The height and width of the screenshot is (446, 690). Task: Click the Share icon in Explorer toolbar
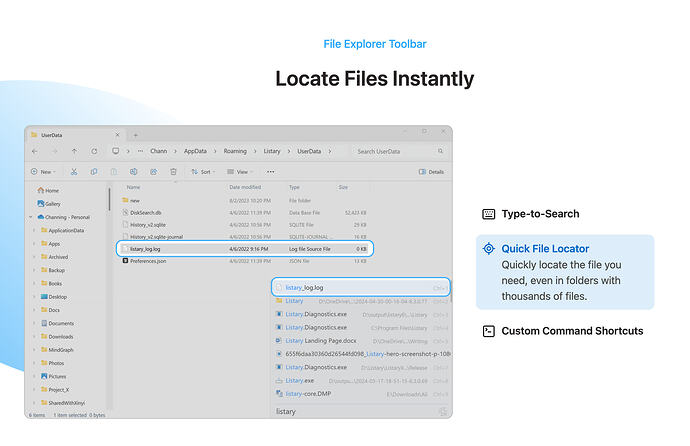click(x=154, y=172)
